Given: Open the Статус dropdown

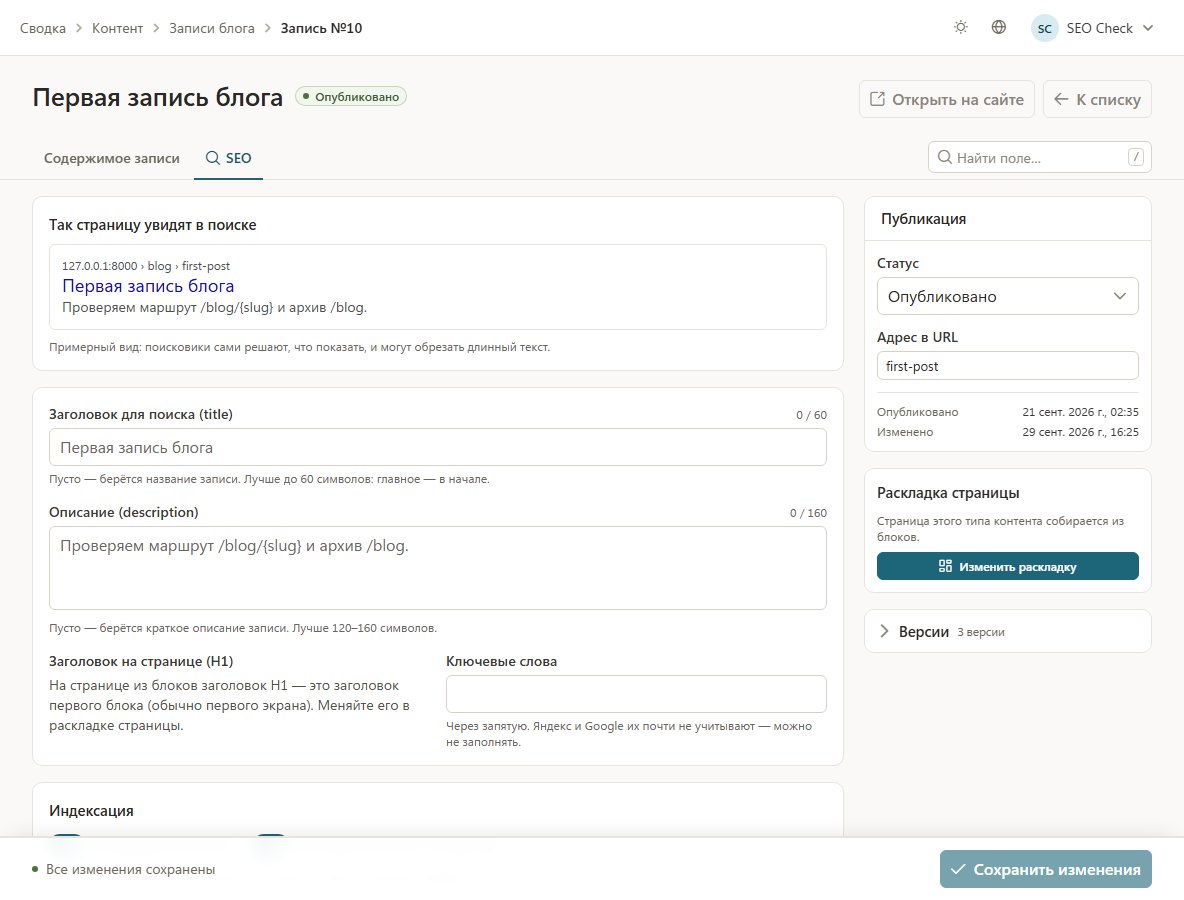Looking at the screenshot, I should coord(1007,296).
